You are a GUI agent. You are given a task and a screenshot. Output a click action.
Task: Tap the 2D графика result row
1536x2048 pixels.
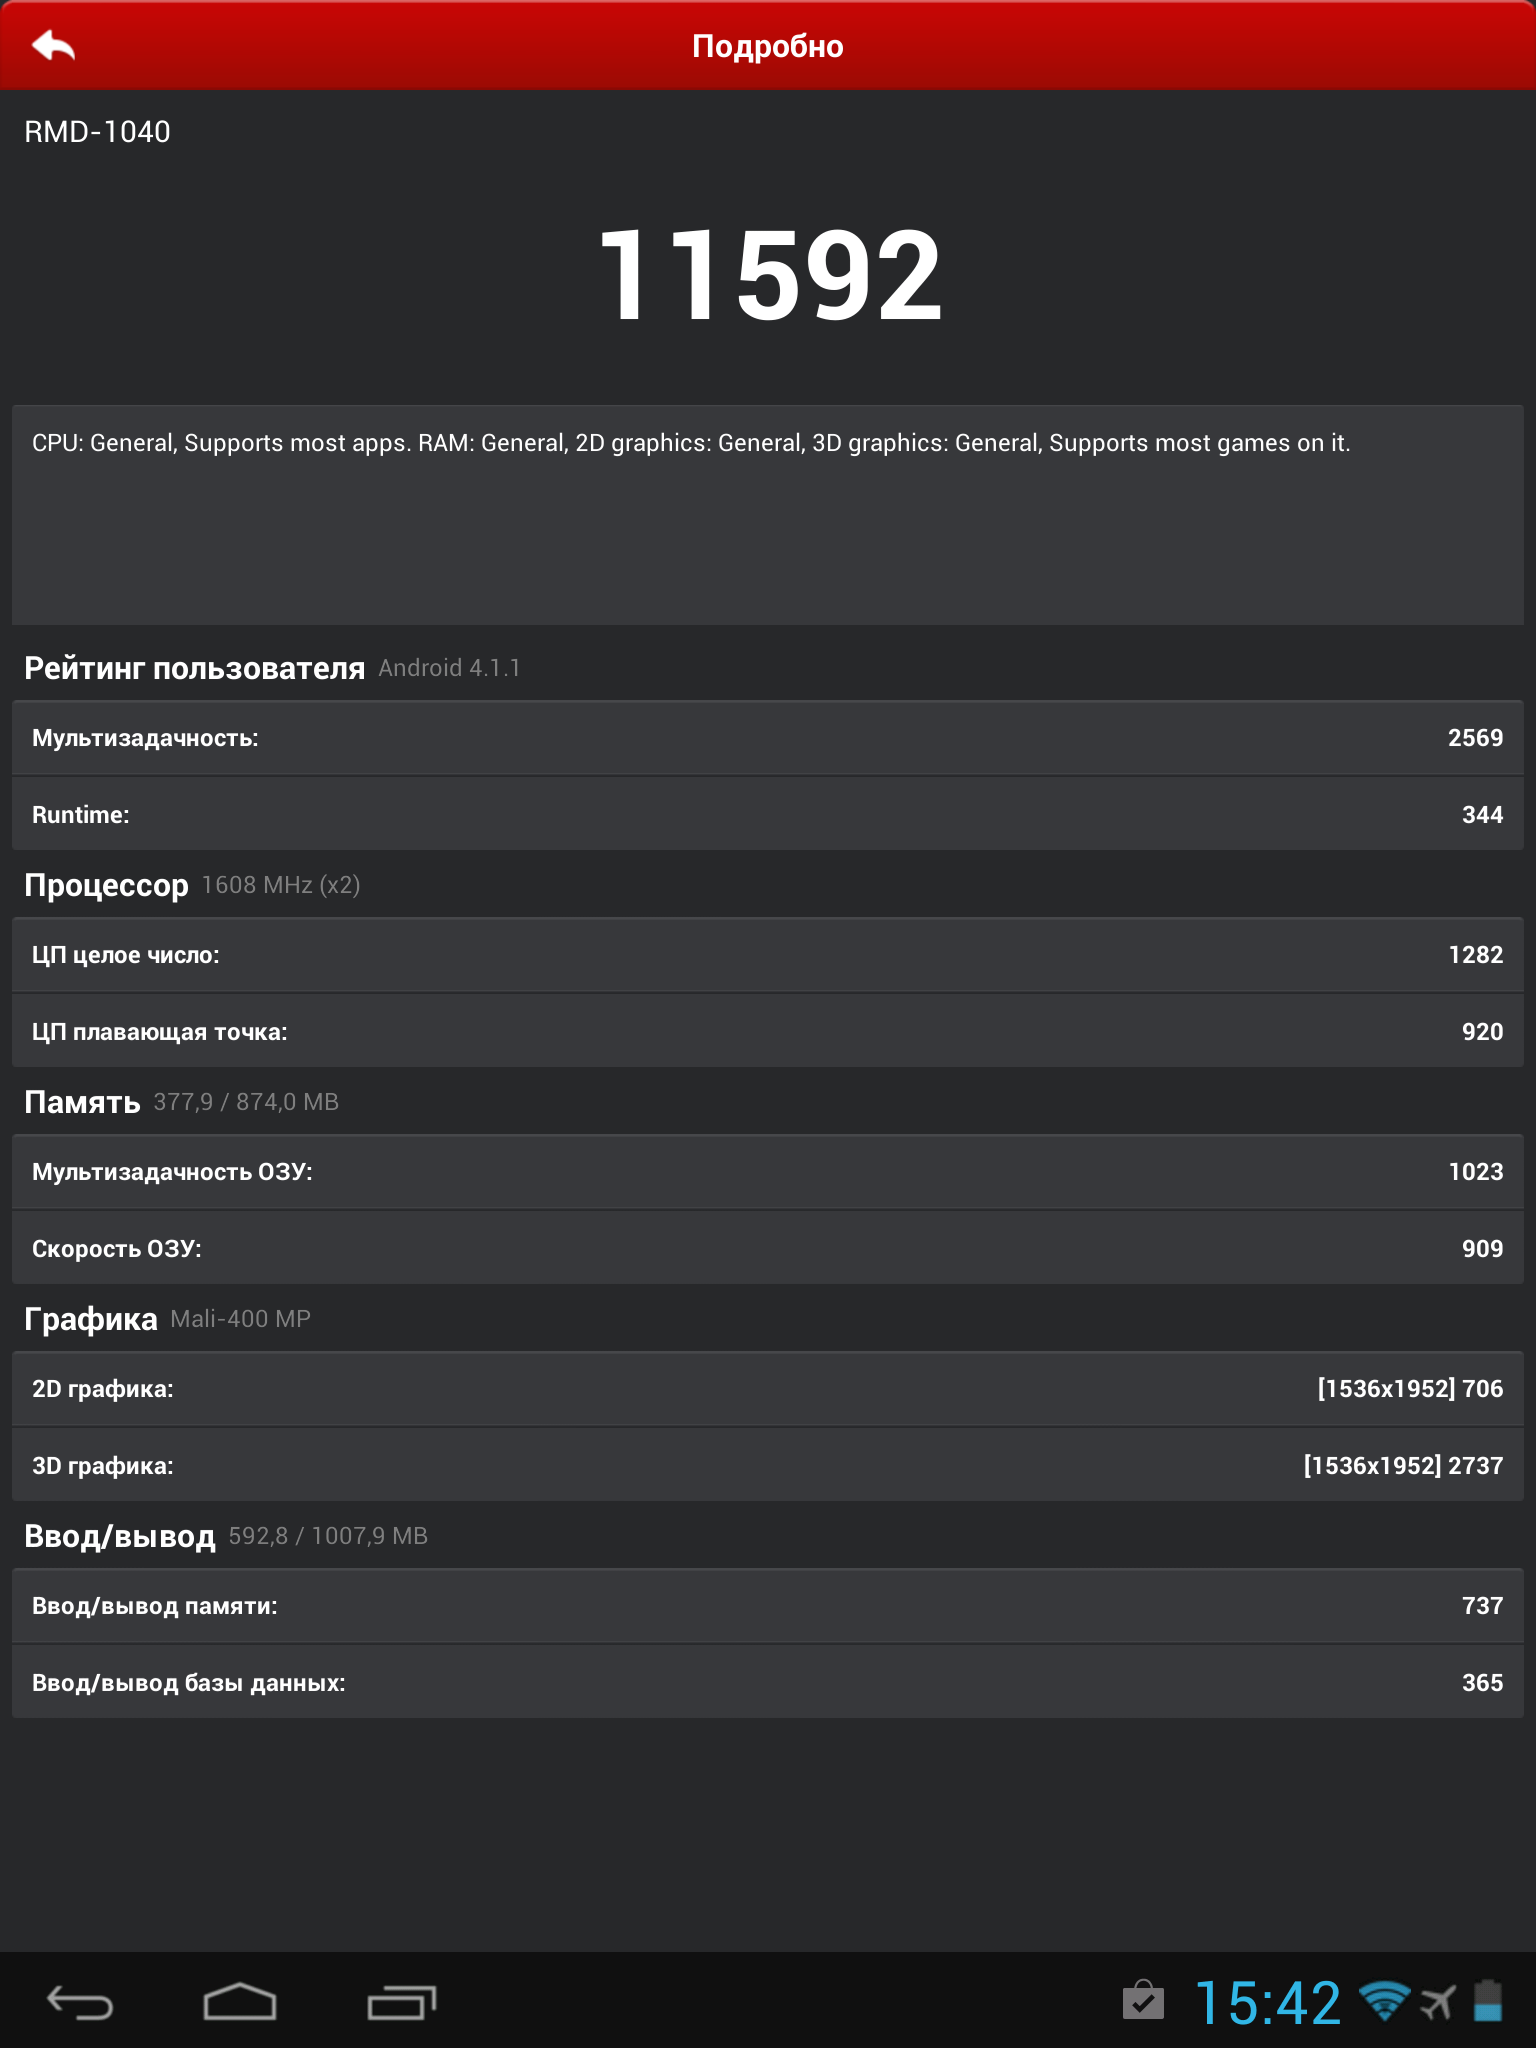(768, 1389)
